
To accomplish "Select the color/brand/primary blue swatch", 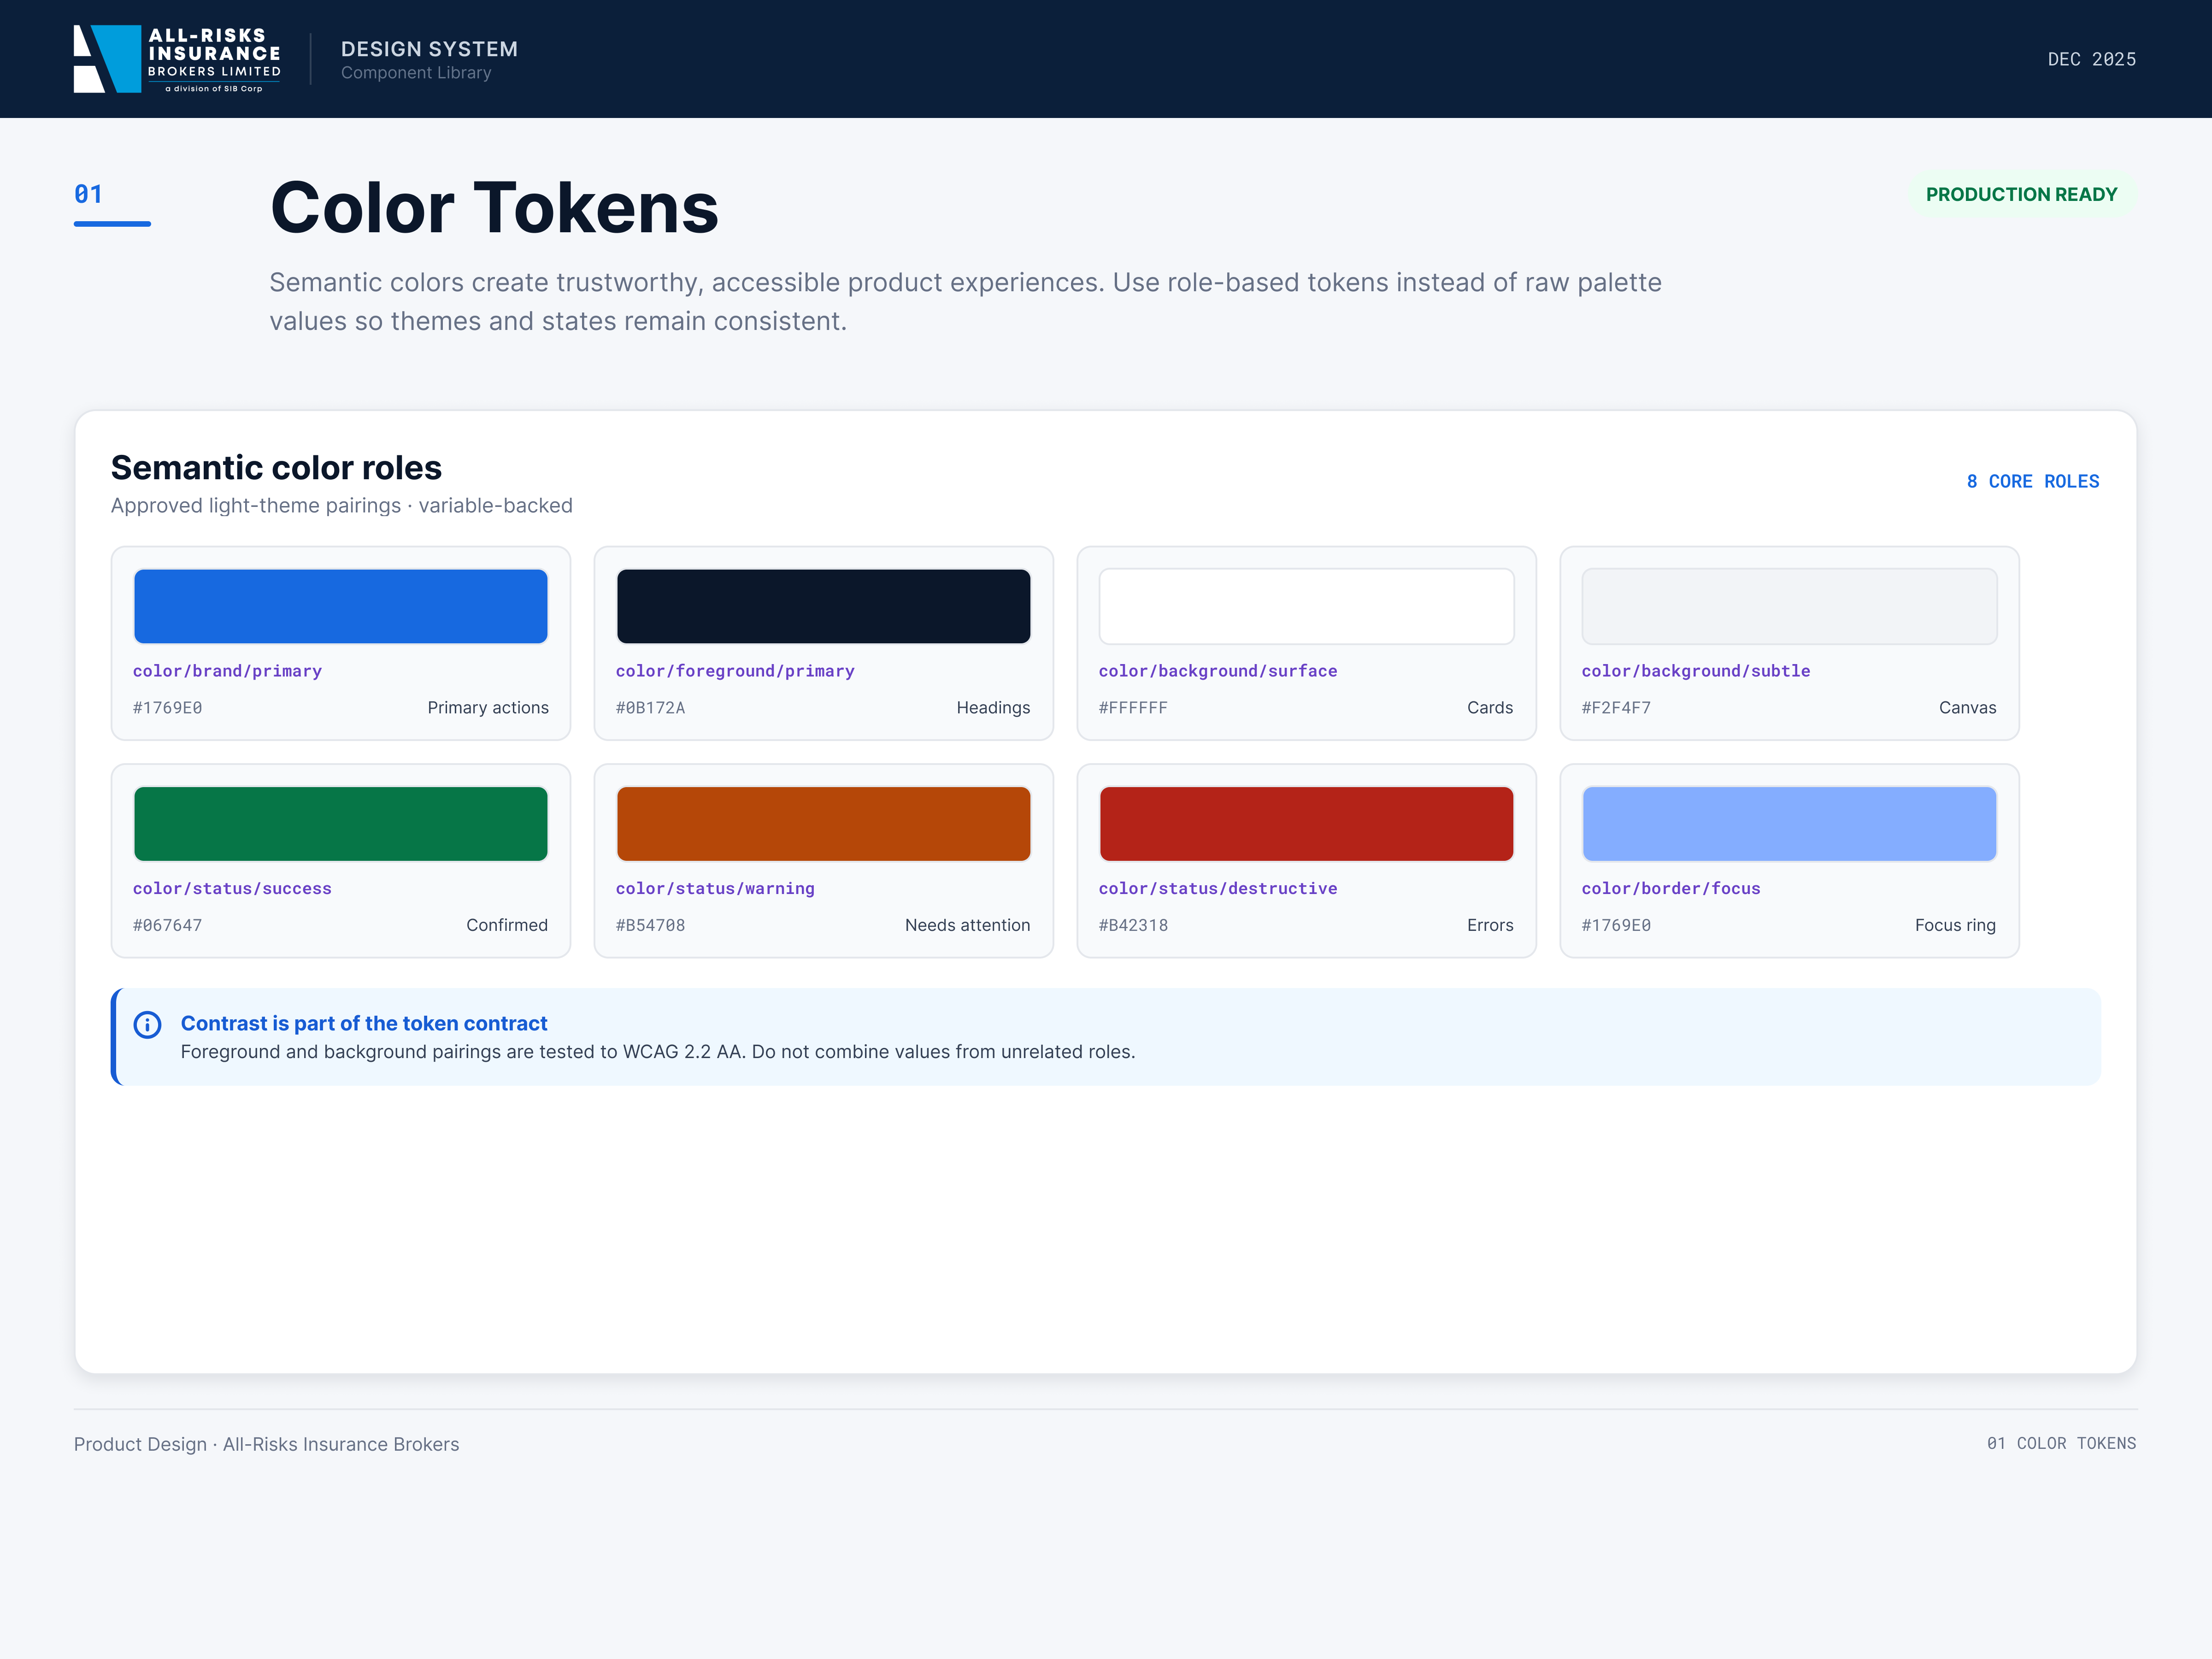I will (x=340, y=606).
